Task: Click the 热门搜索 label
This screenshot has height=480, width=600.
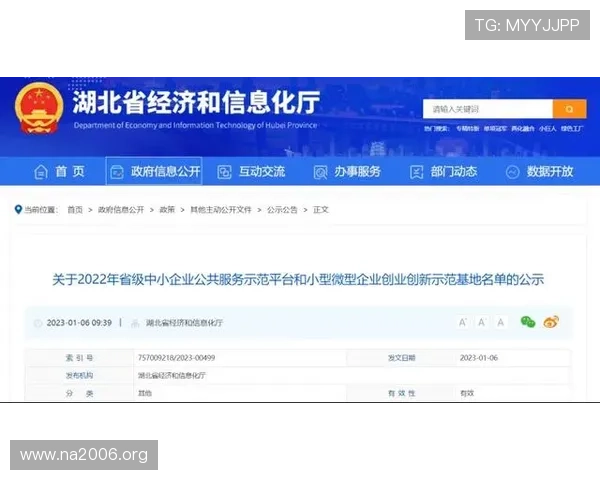Action: tap(437, 129)
